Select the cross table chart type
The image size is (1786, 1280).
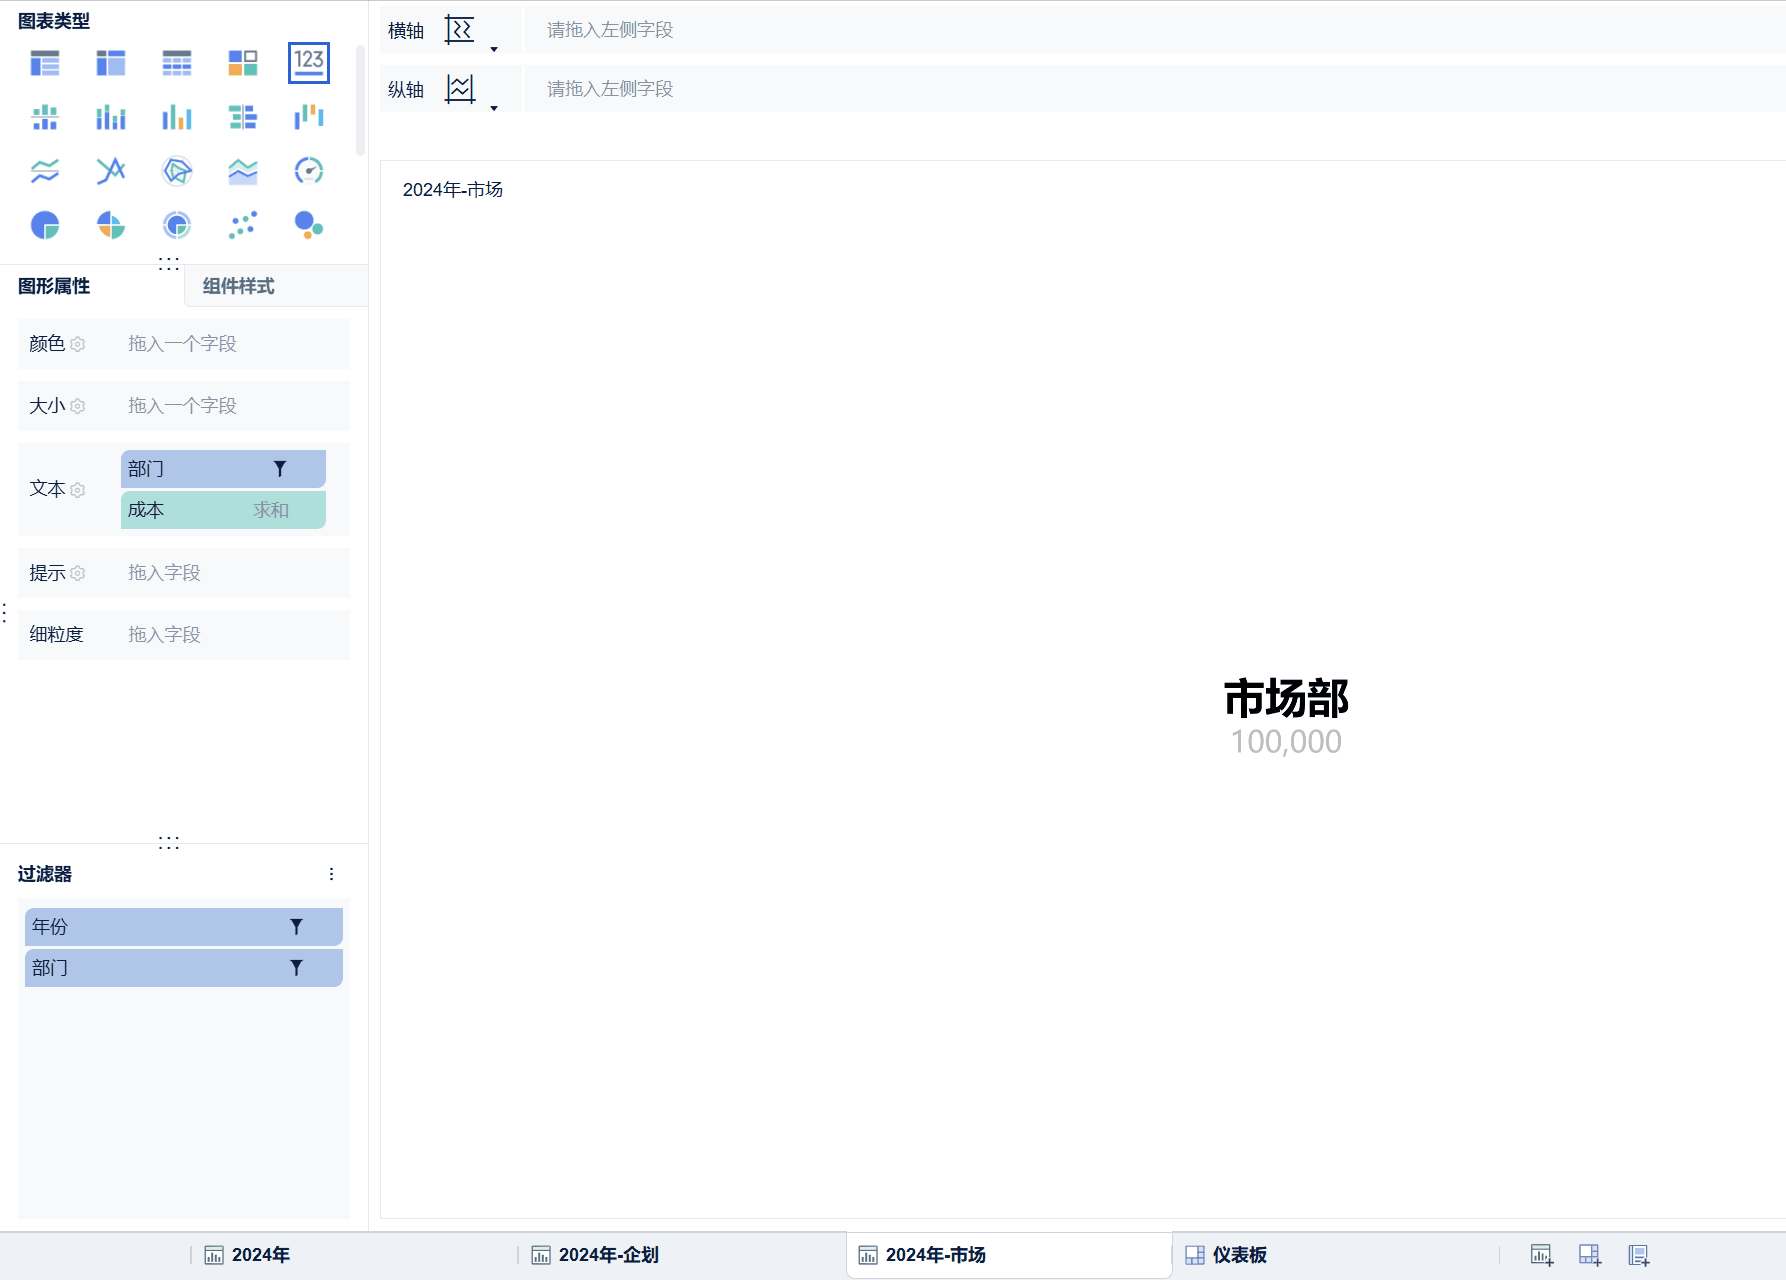pyautogui.click(x=111, y=63)
